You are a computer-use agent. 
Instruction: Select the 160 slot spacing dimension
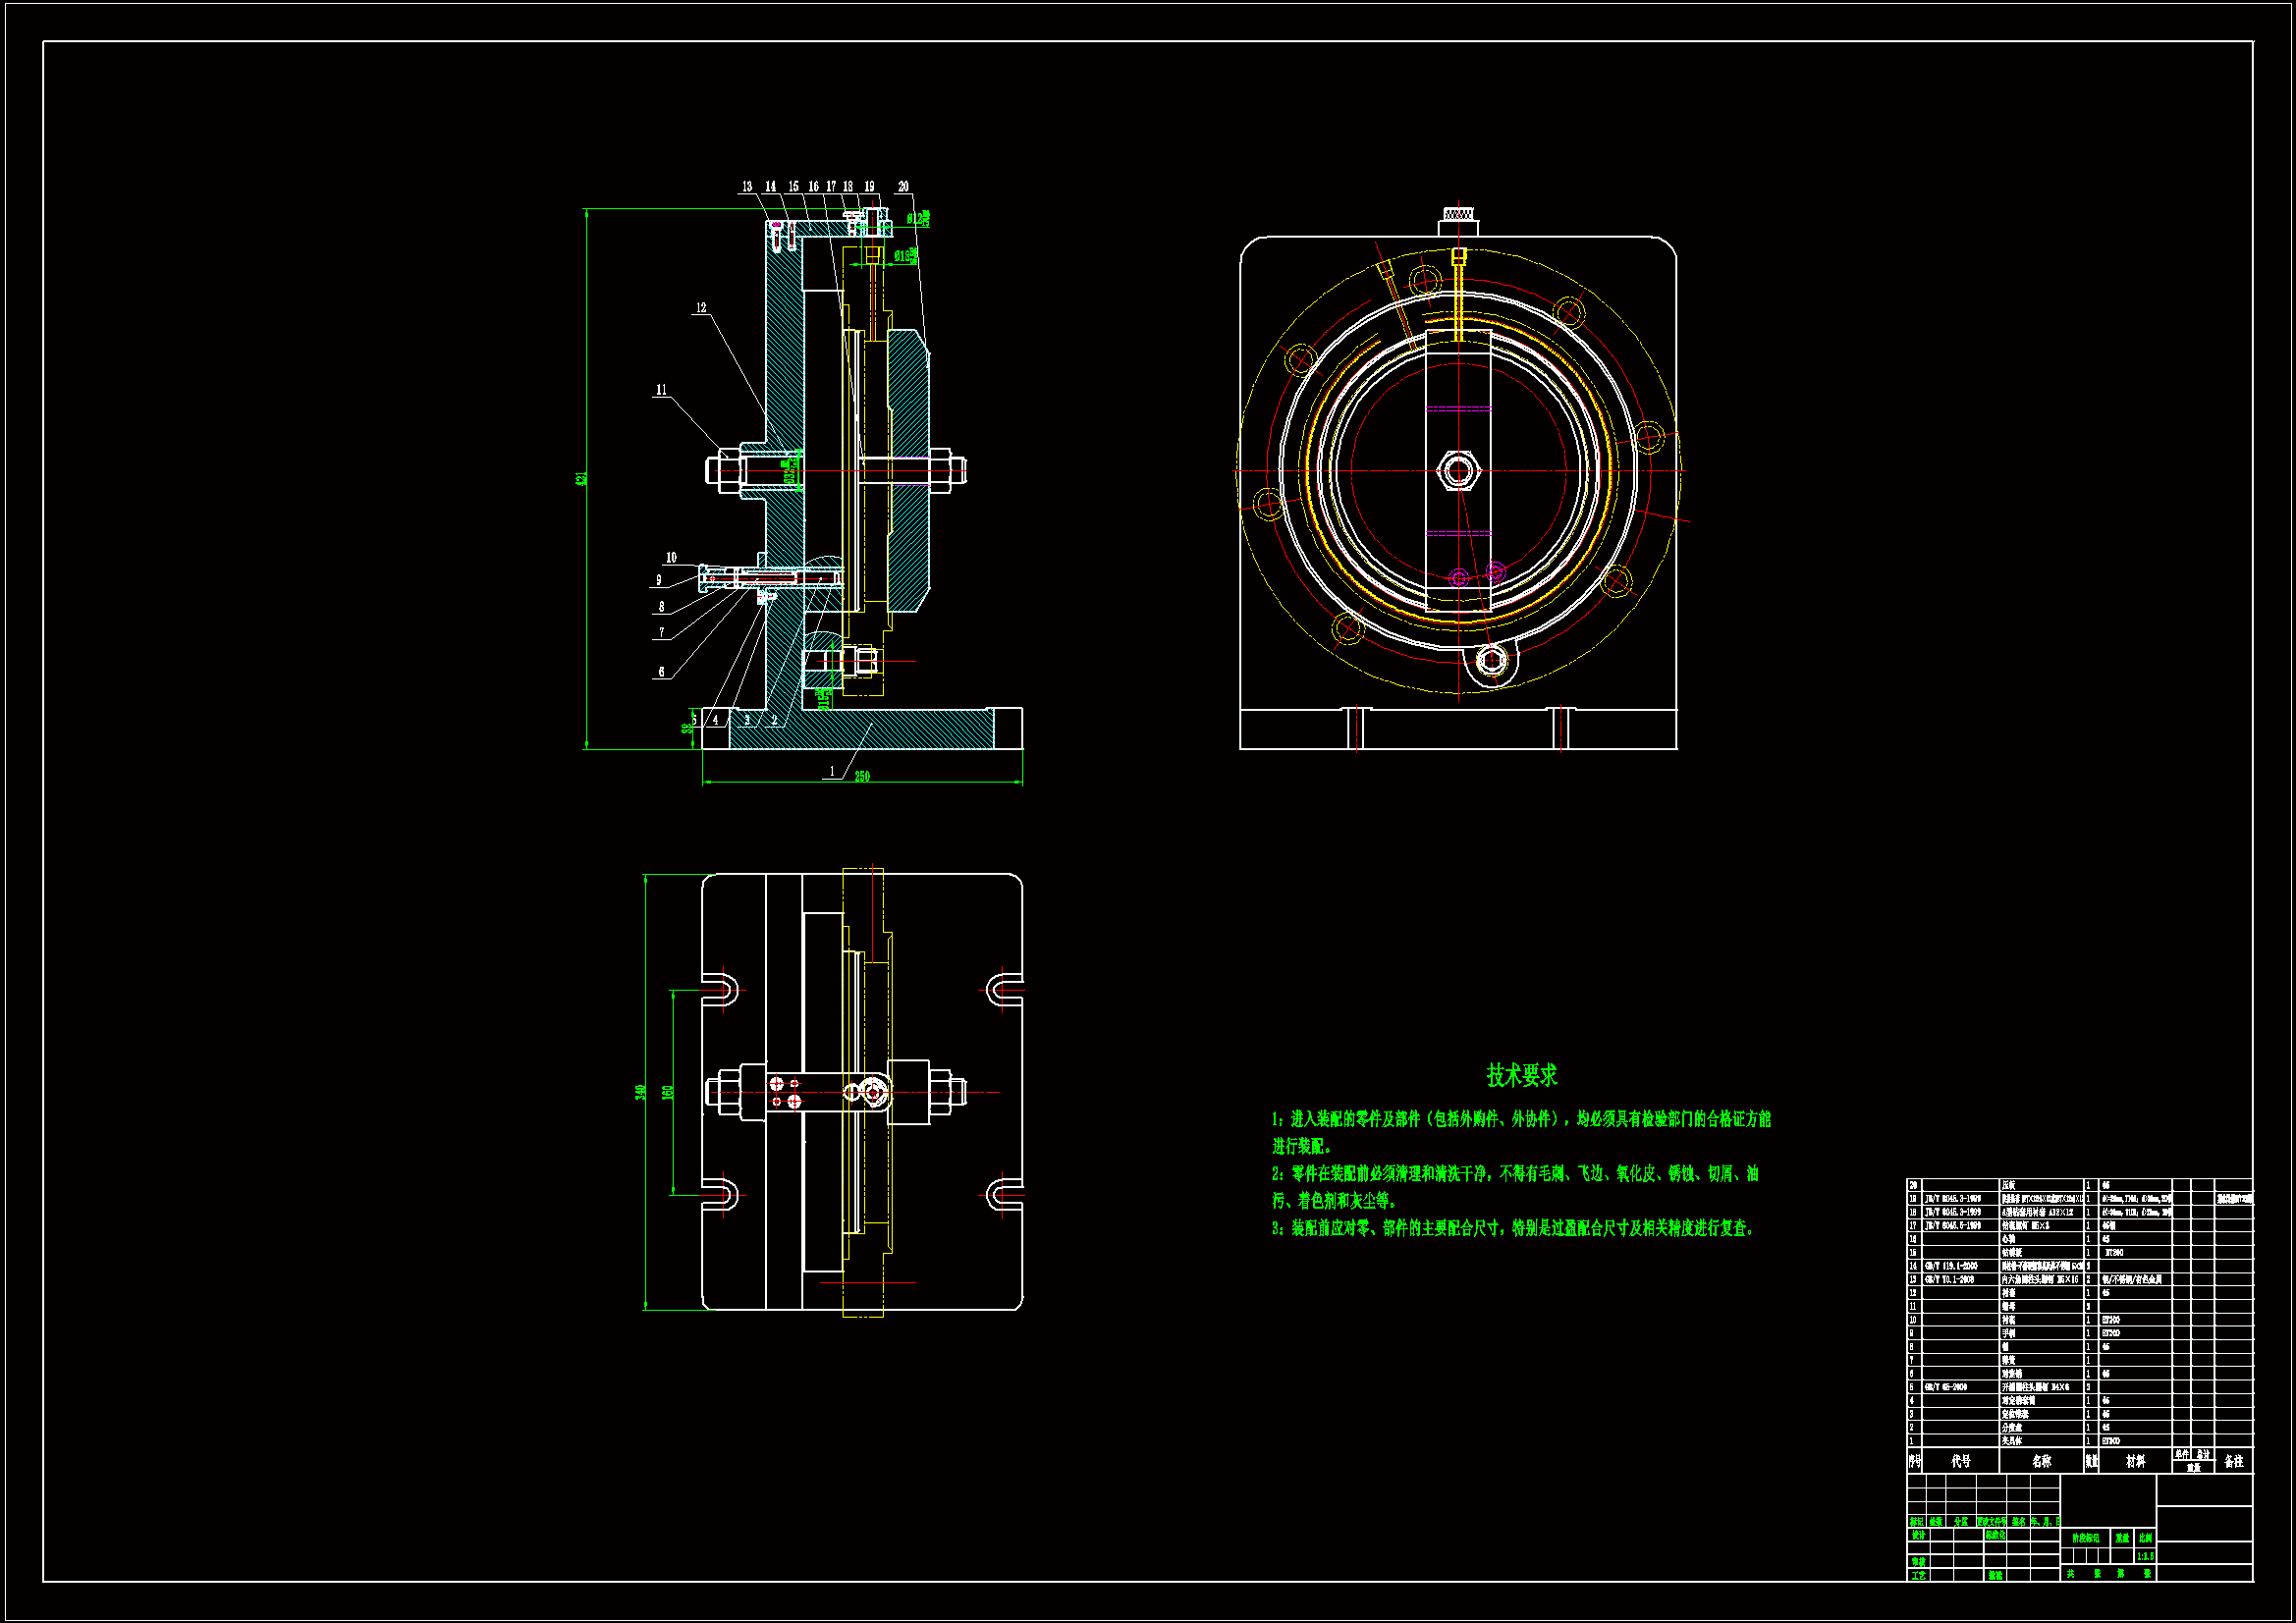point(667,1092)
